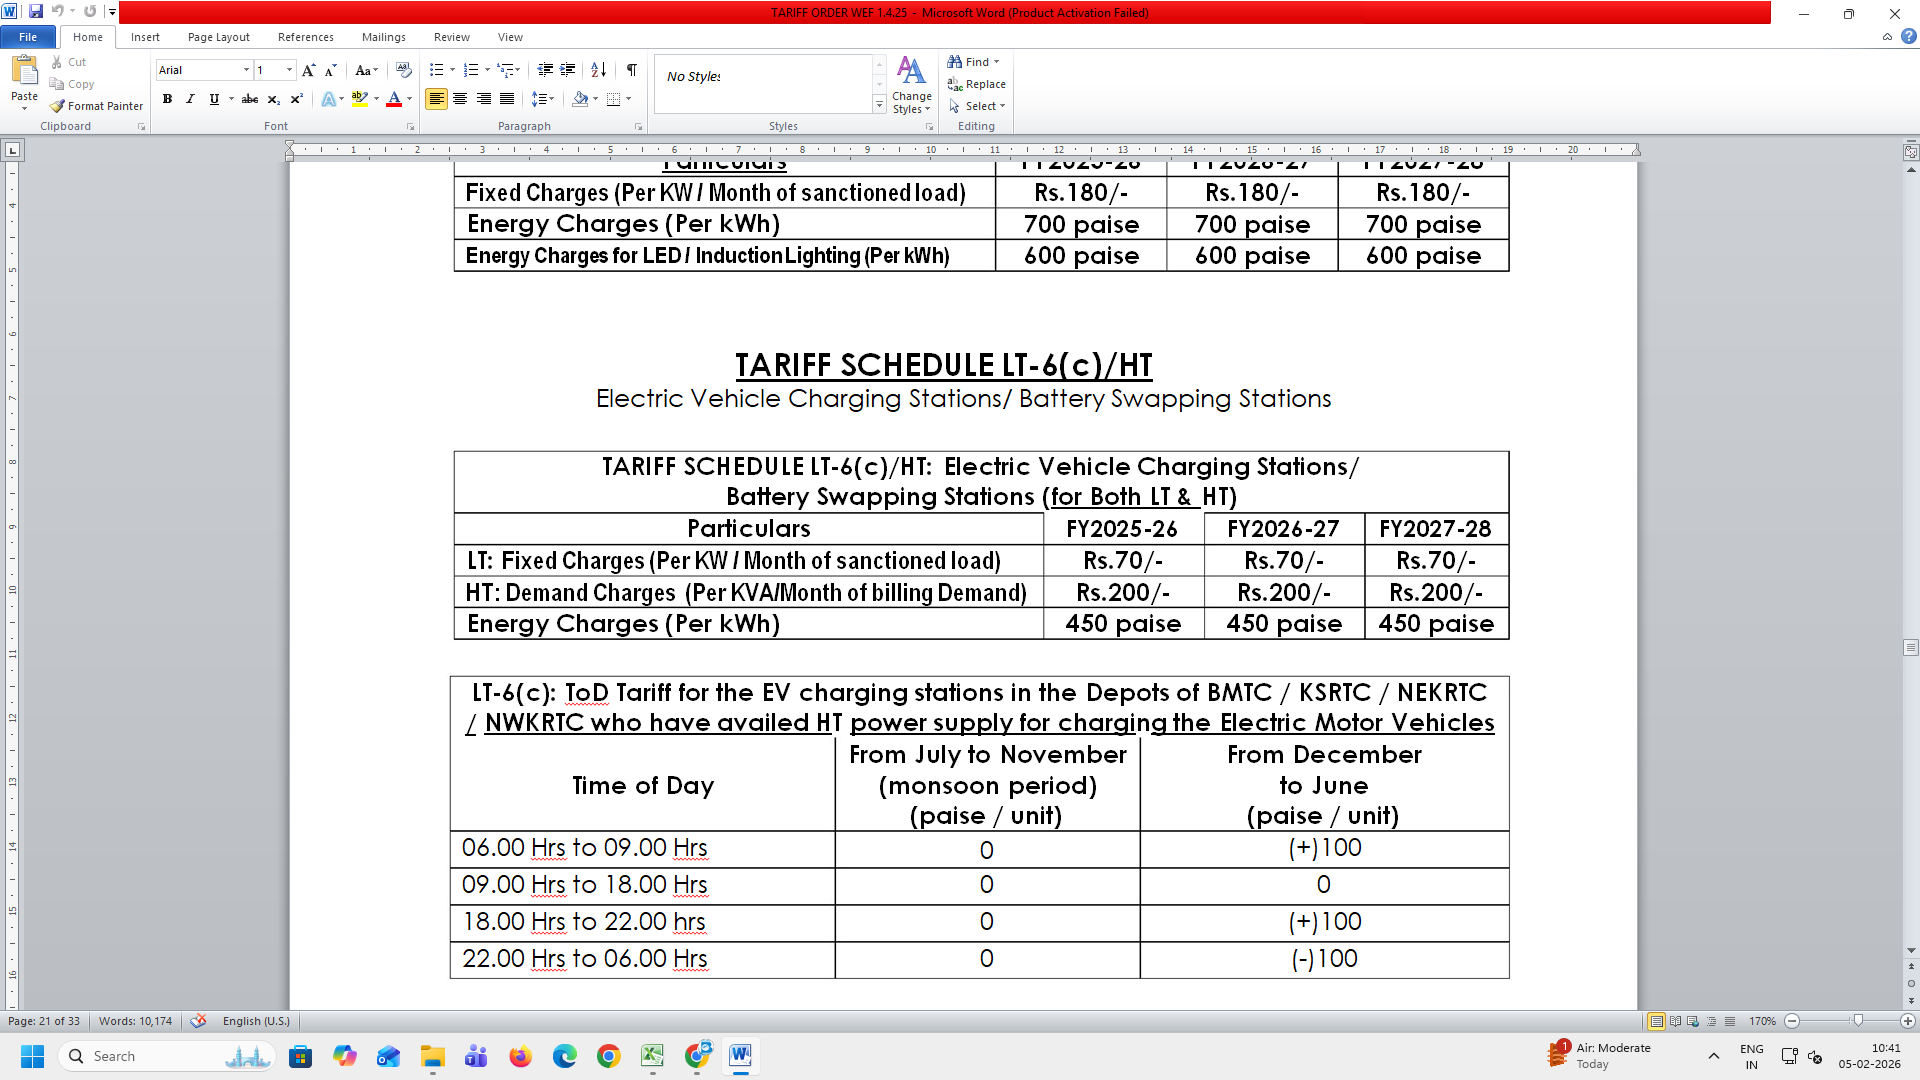Viewport: 1920px width, 1080px height.
Task: Click the Format Painter tool
Action: tap(97, 106)
